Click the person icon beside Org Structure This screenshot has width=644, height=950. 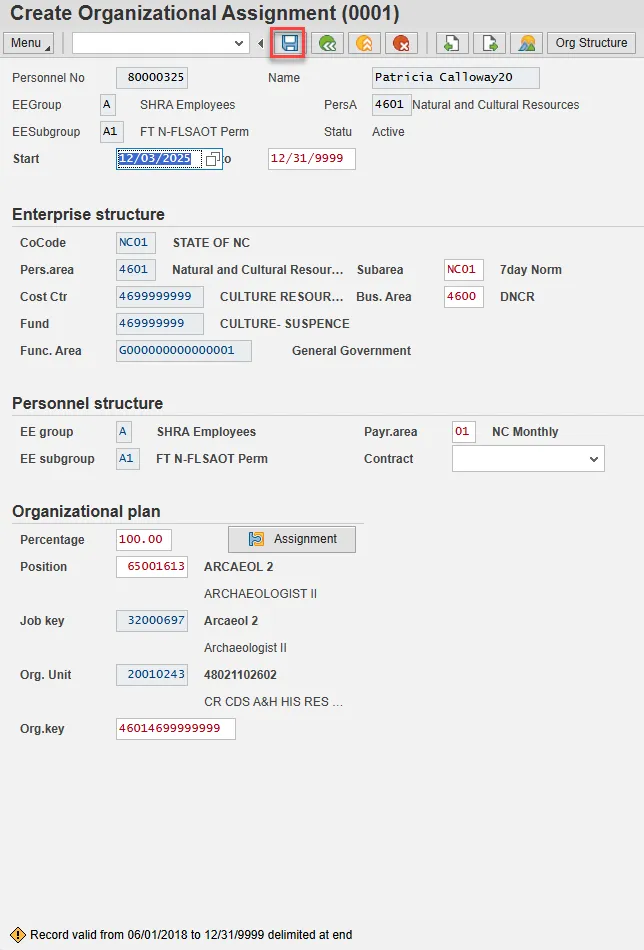click(526, 43)
